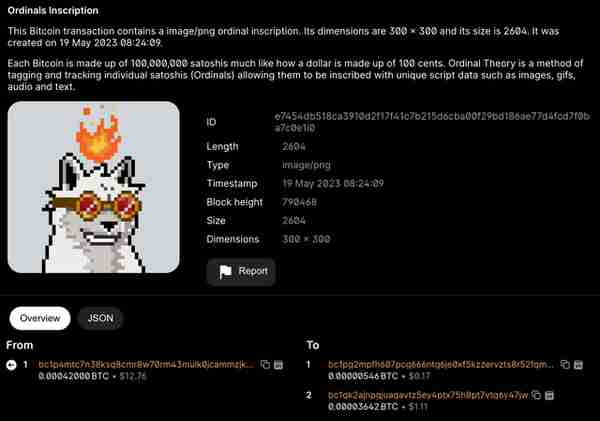
Task: Click the Block height value 790468
Action: point(299,202)
